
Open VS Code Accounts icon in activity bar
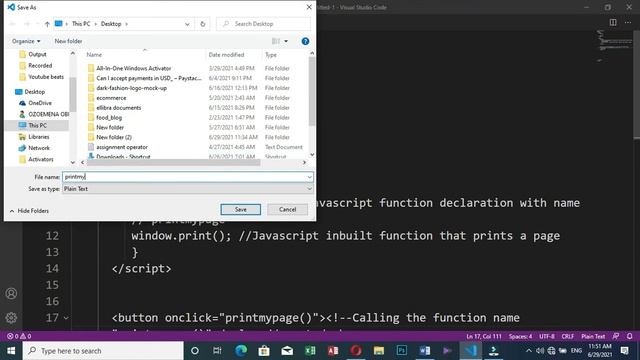11,293
